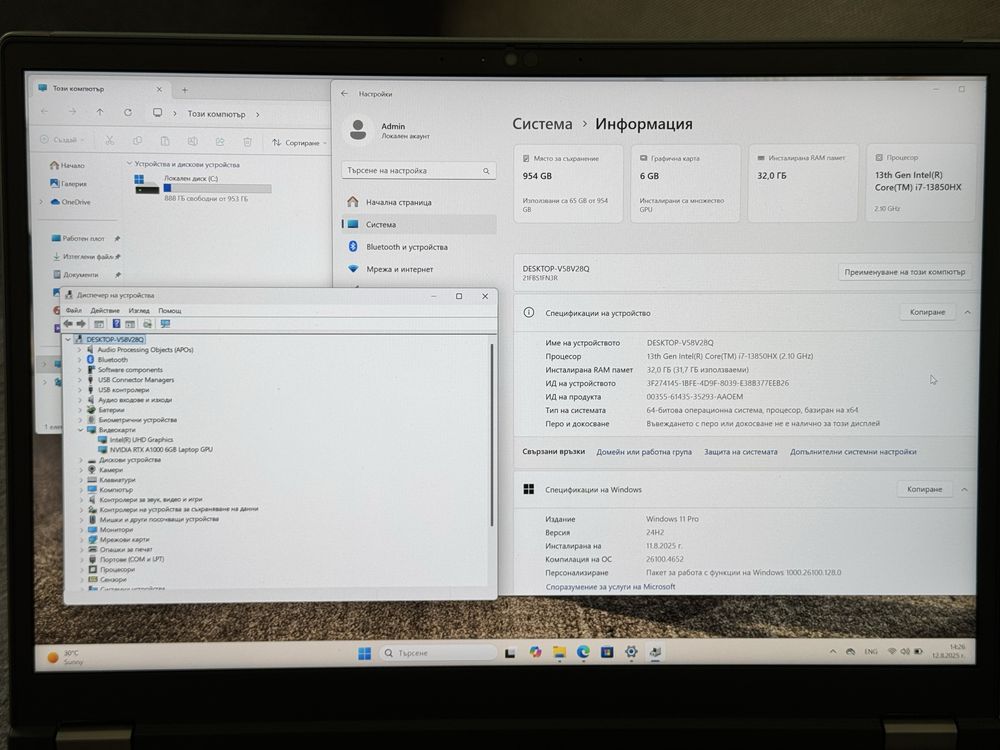Viewport: 1000px width, 750px height.
Task: Click Share icon in File Explorer toolbar
Action: [x=220, y=141]
